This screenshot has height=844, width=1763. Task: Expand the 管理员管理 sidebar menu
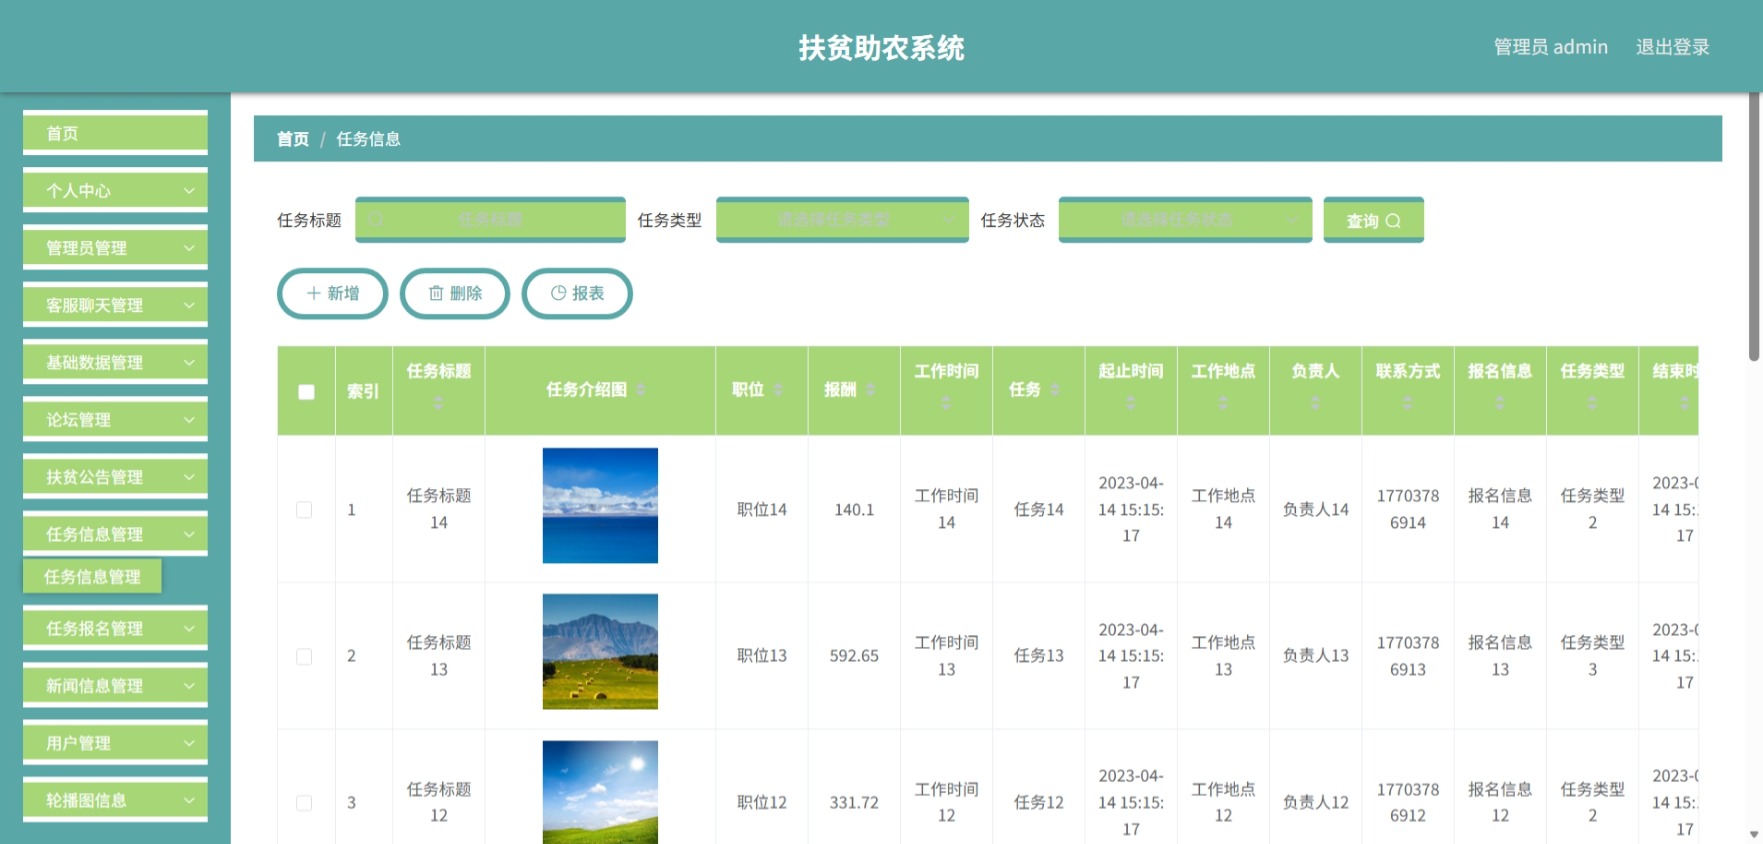point(115,247)
